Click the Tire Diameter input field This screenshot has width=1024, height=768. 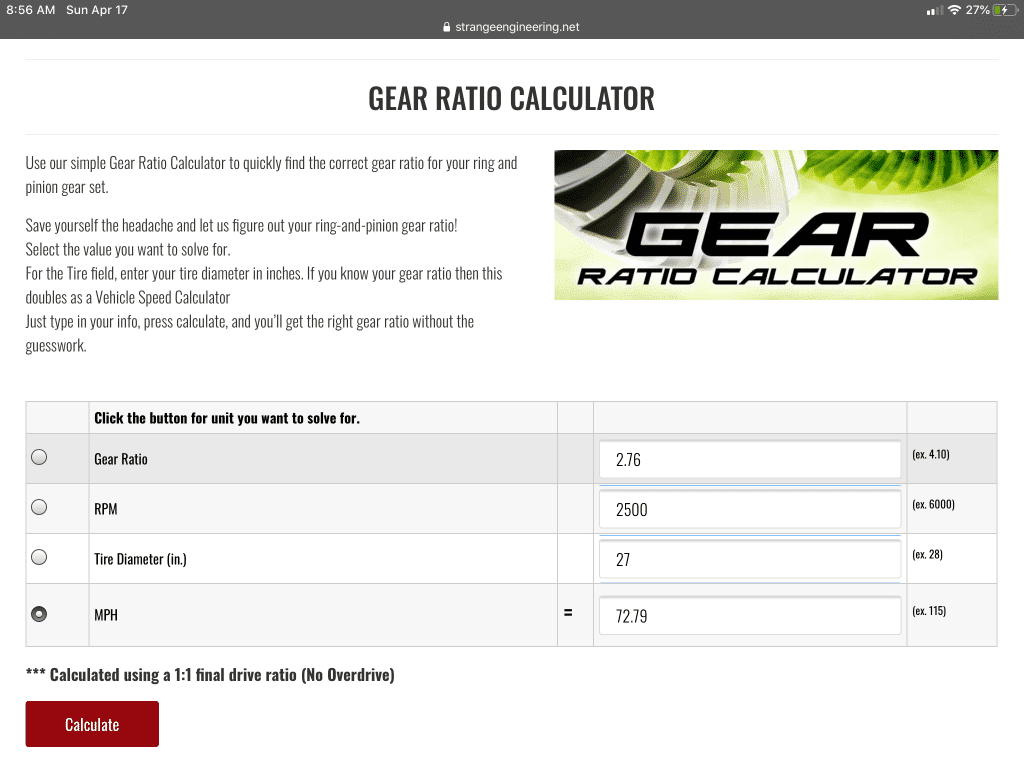(x=750, y=559)
